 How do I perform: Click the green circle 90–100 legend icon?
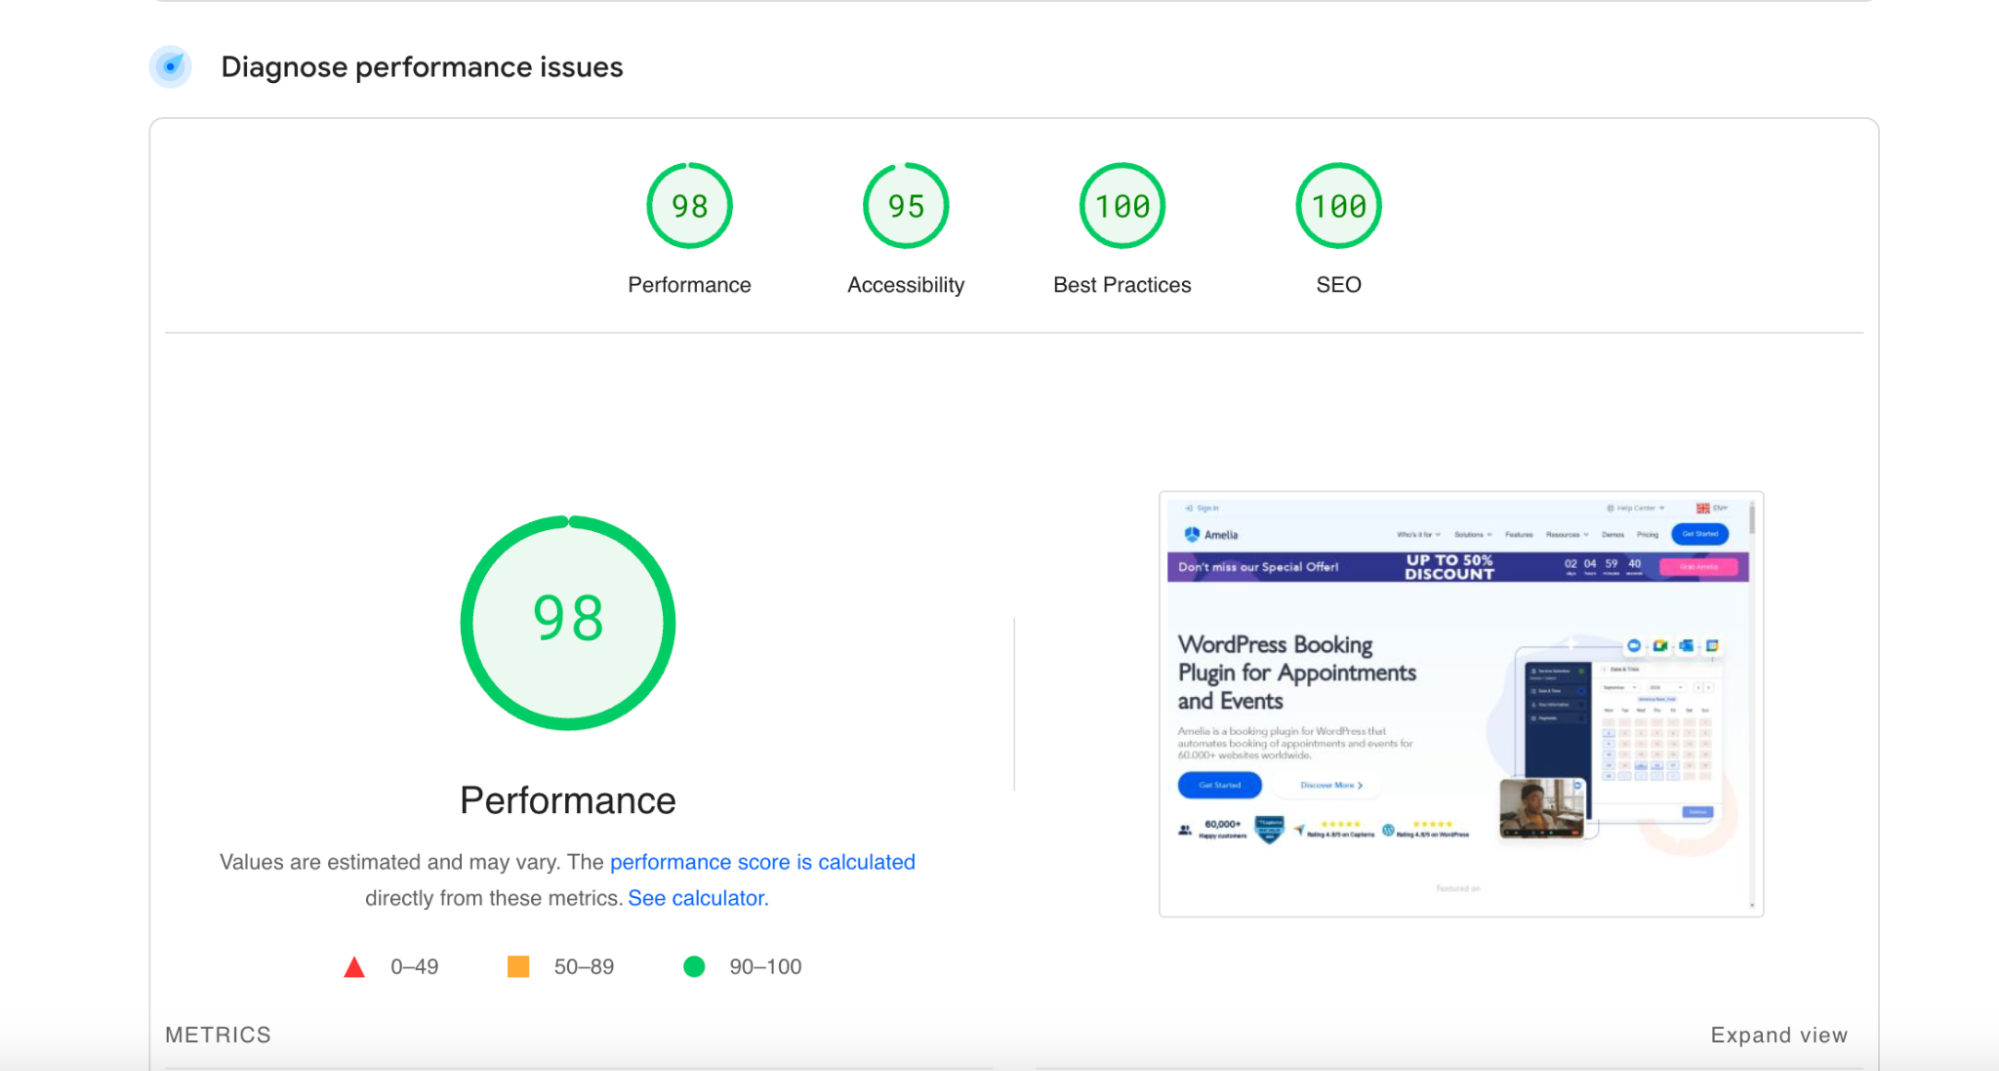[x=694, y=967]
